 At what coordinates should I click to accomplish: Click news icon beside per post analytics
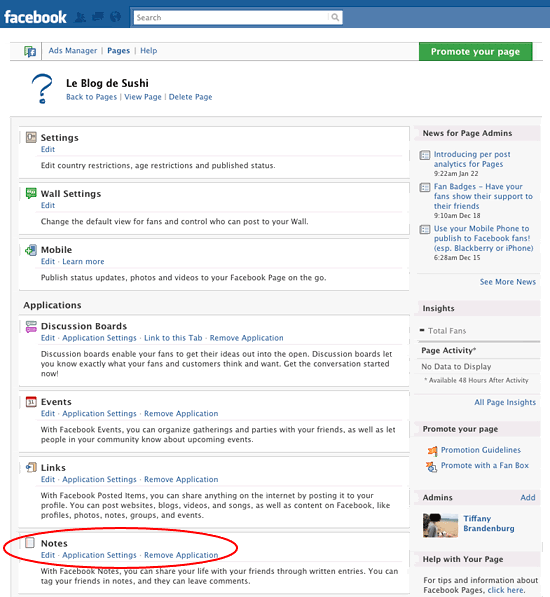click(x=425, y=155)
